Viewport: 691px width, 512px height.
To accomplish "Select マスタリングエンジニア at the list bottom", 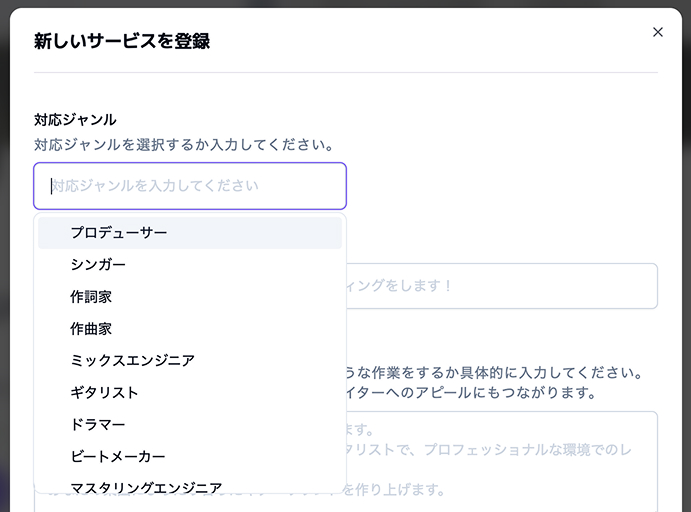I will (x=146, y=486).
